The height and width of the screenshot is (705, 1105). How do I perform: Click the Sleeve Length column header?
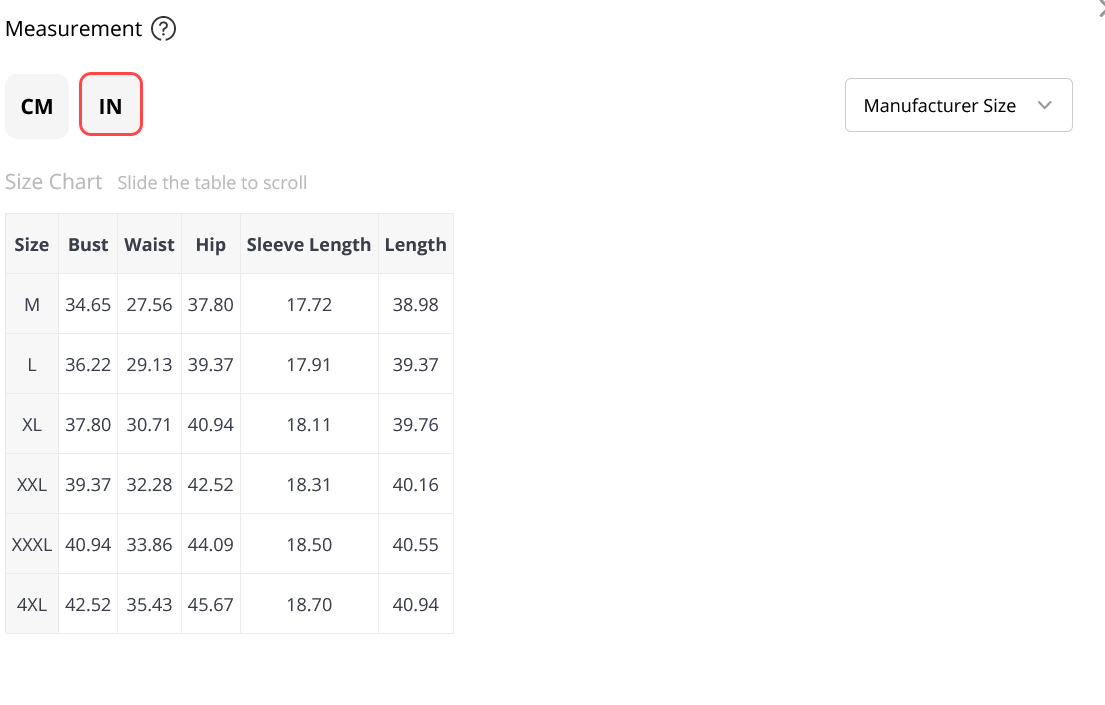(x=309, y=245)
